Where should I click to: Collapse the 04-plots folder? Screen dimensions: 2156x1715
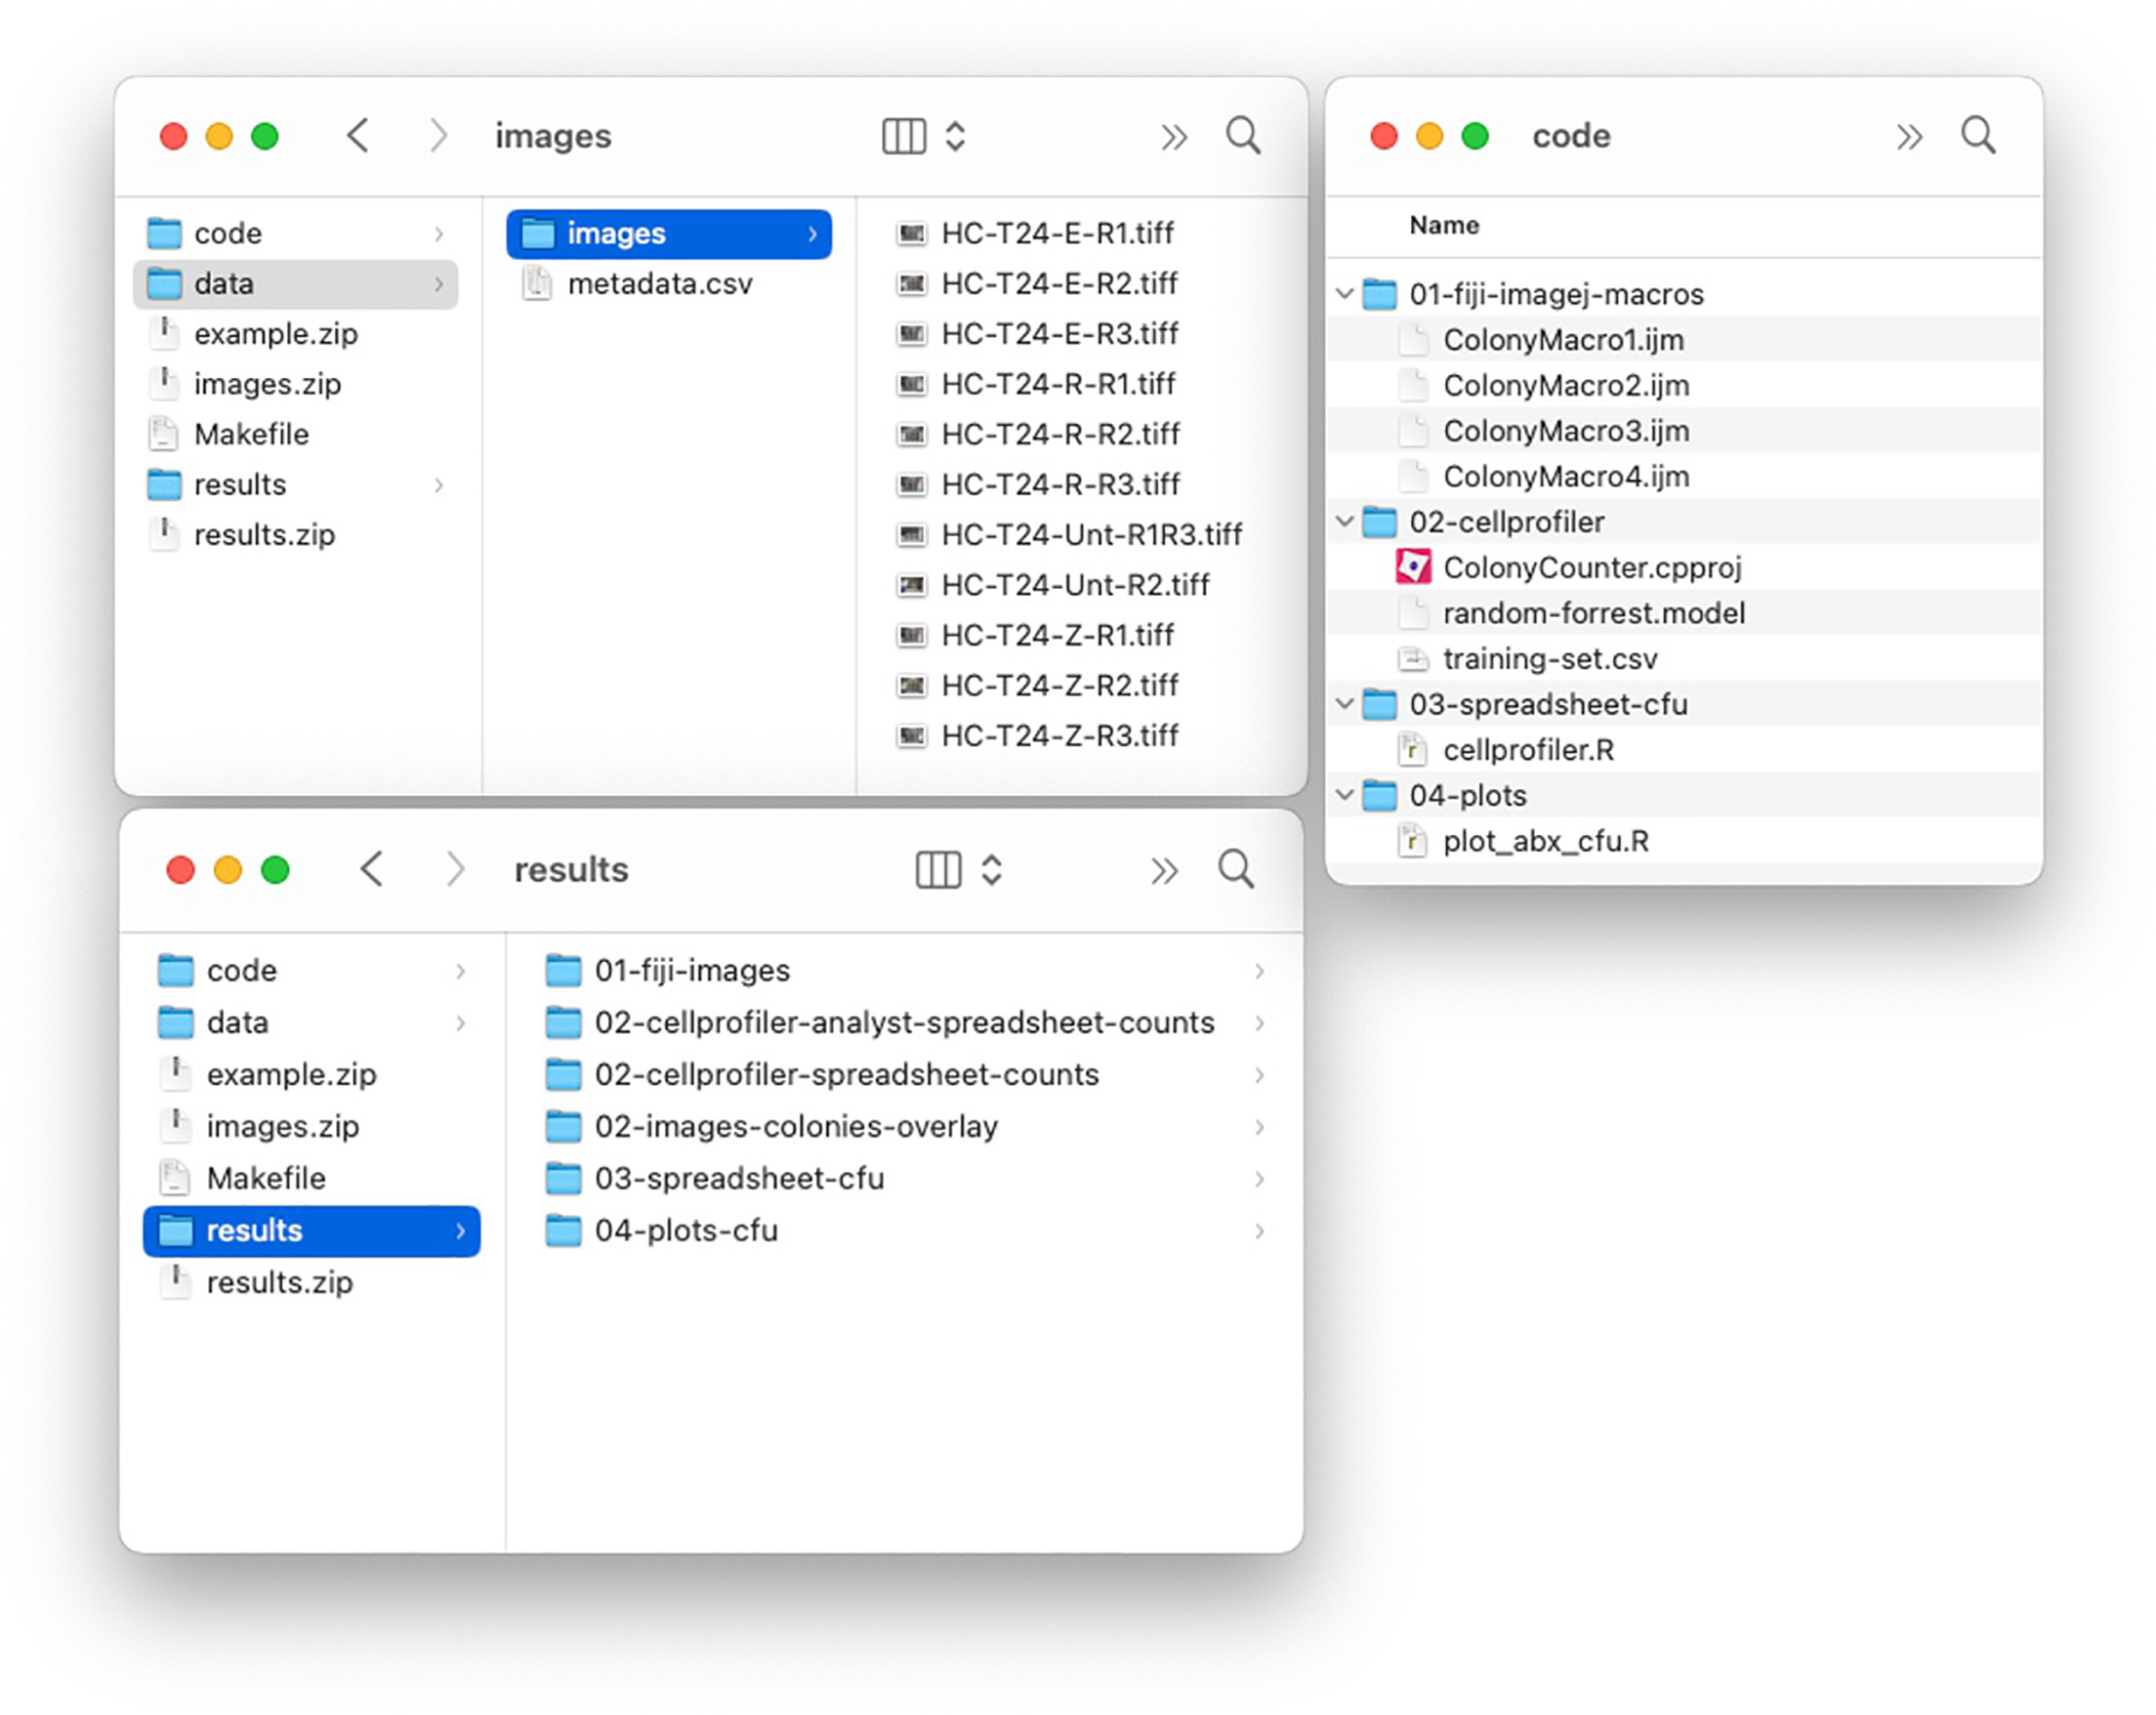click(1345, 795)
